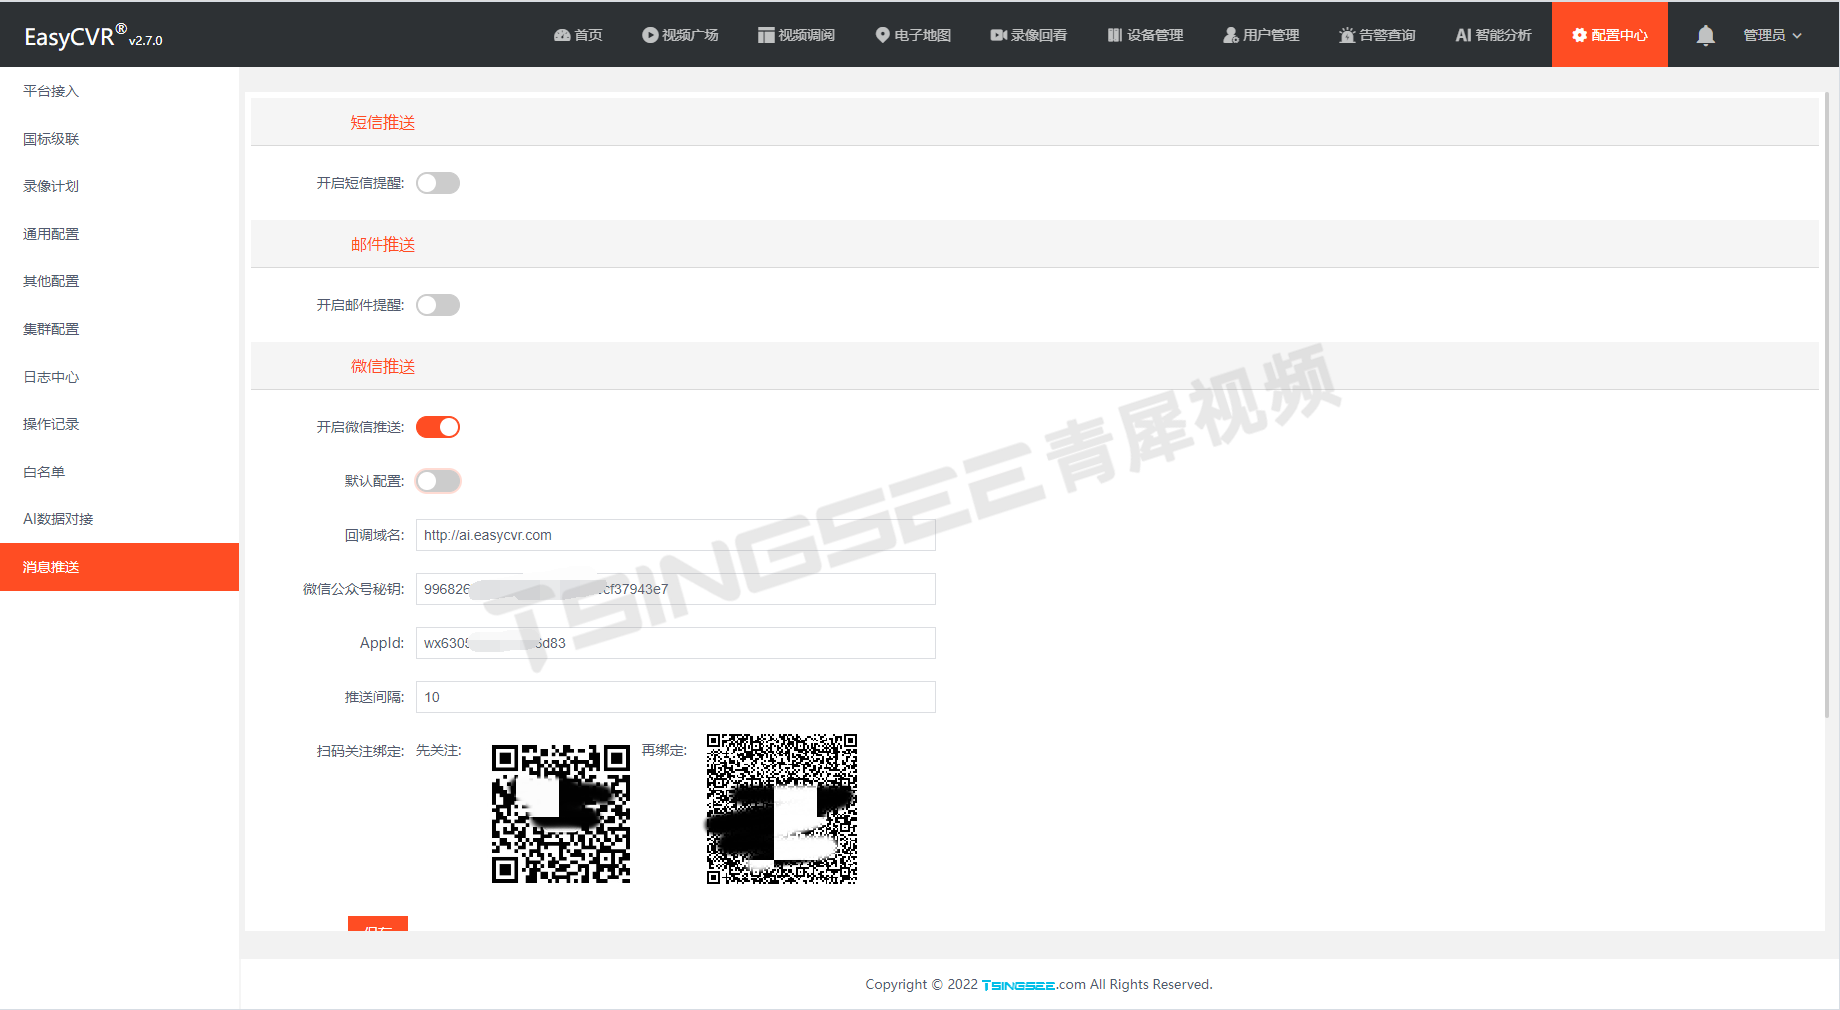Turn off 开启微信推送 switch
This screenshot has height=1010, width=1840.
pos(438,427)
